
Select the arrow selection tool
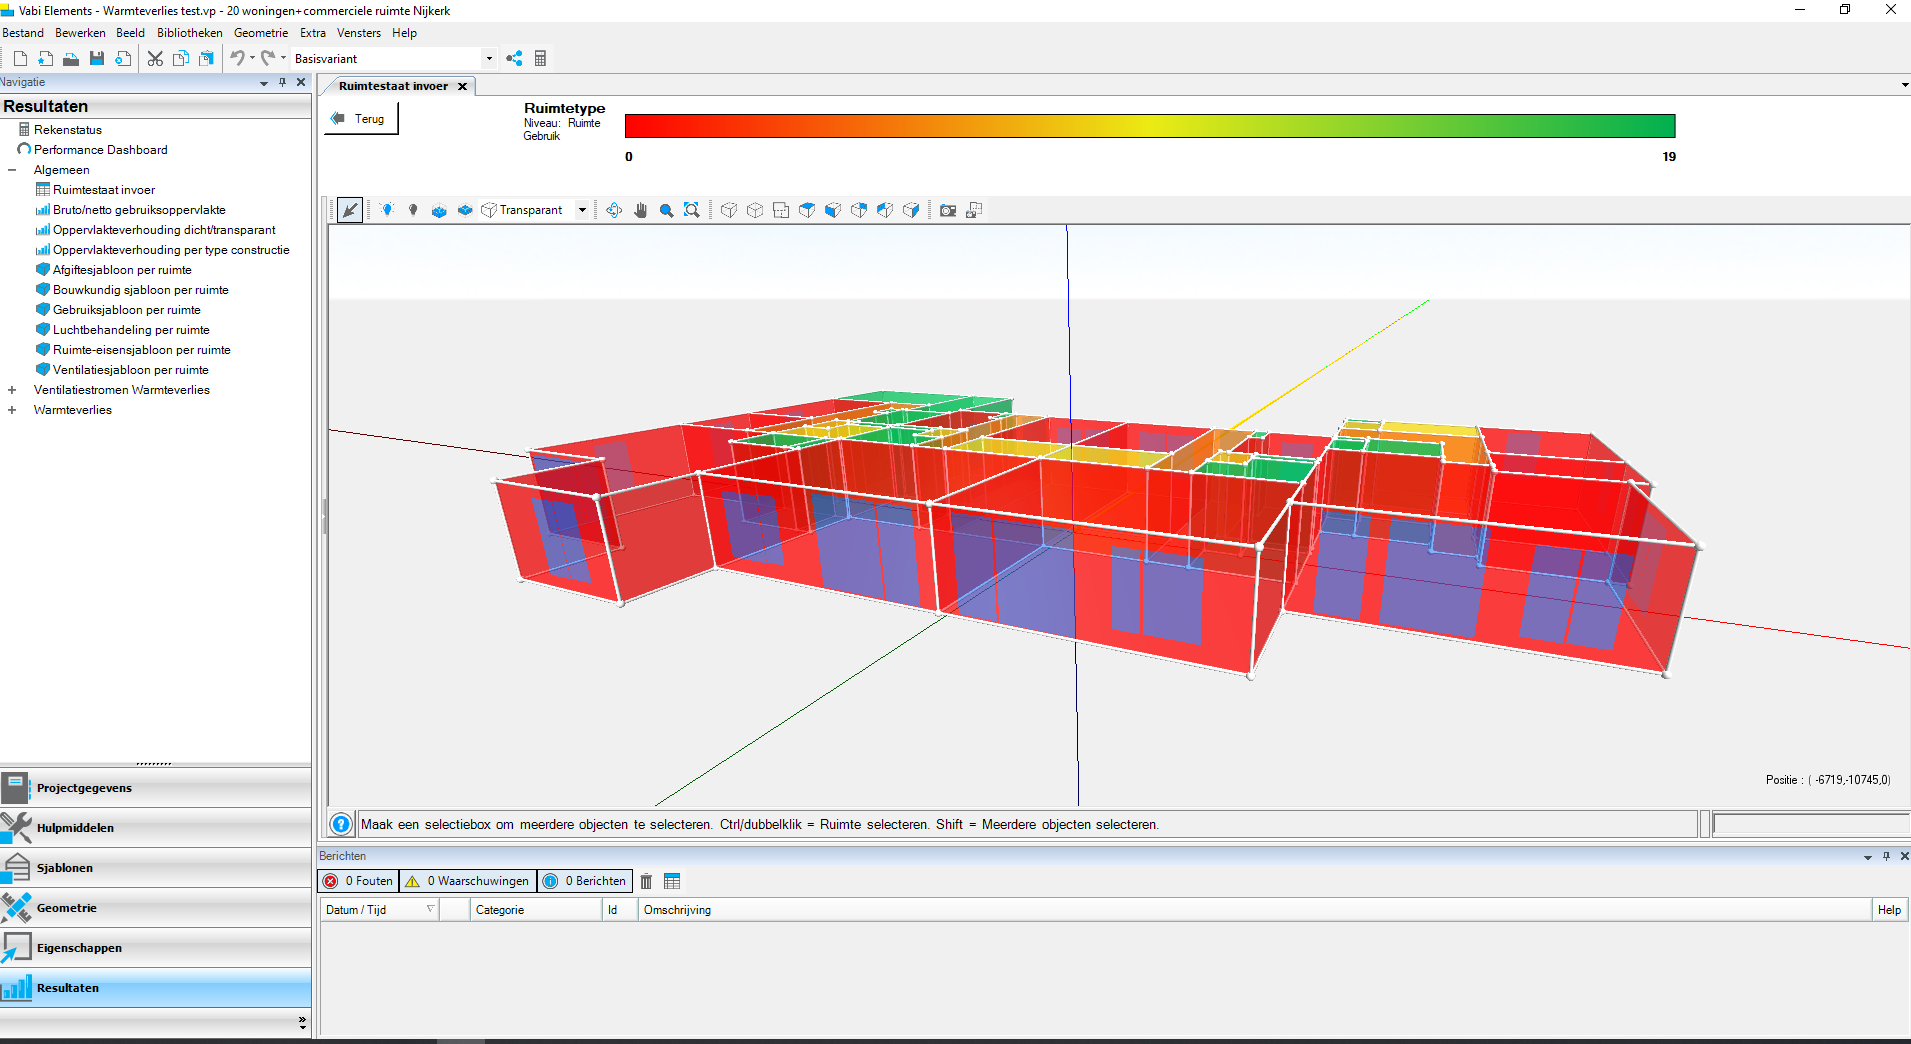[x=349, y=210]
